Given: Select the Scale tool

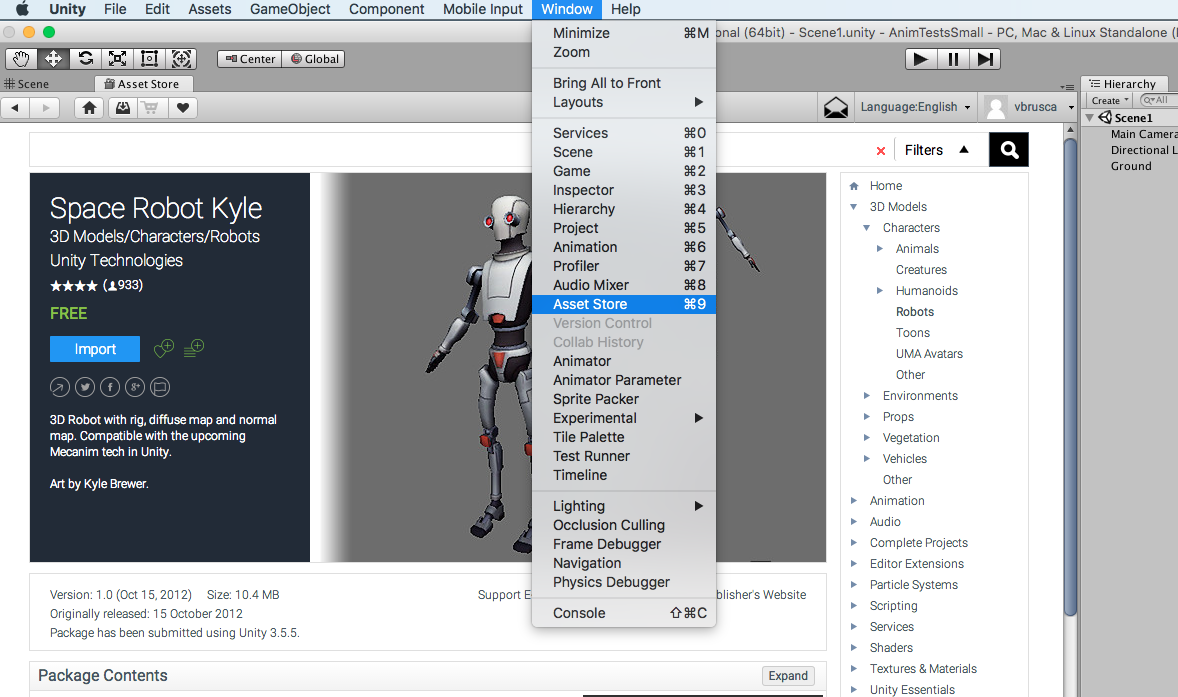Looking at the screenshot, I should 118,59.
